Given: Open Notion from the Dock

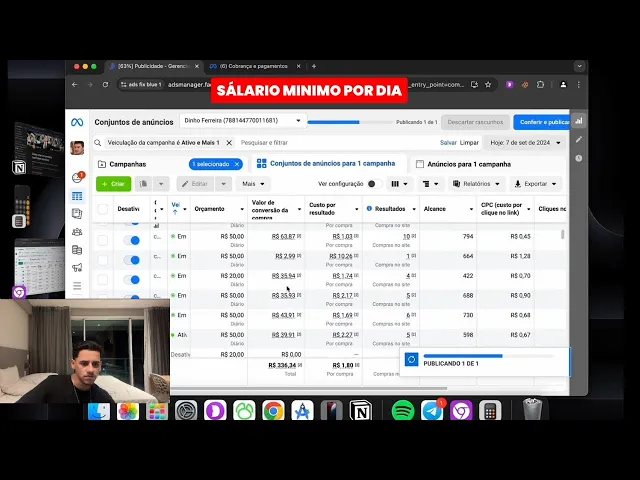Looking at the screenshot, I should pyautogui.click(x=361, y=411).
